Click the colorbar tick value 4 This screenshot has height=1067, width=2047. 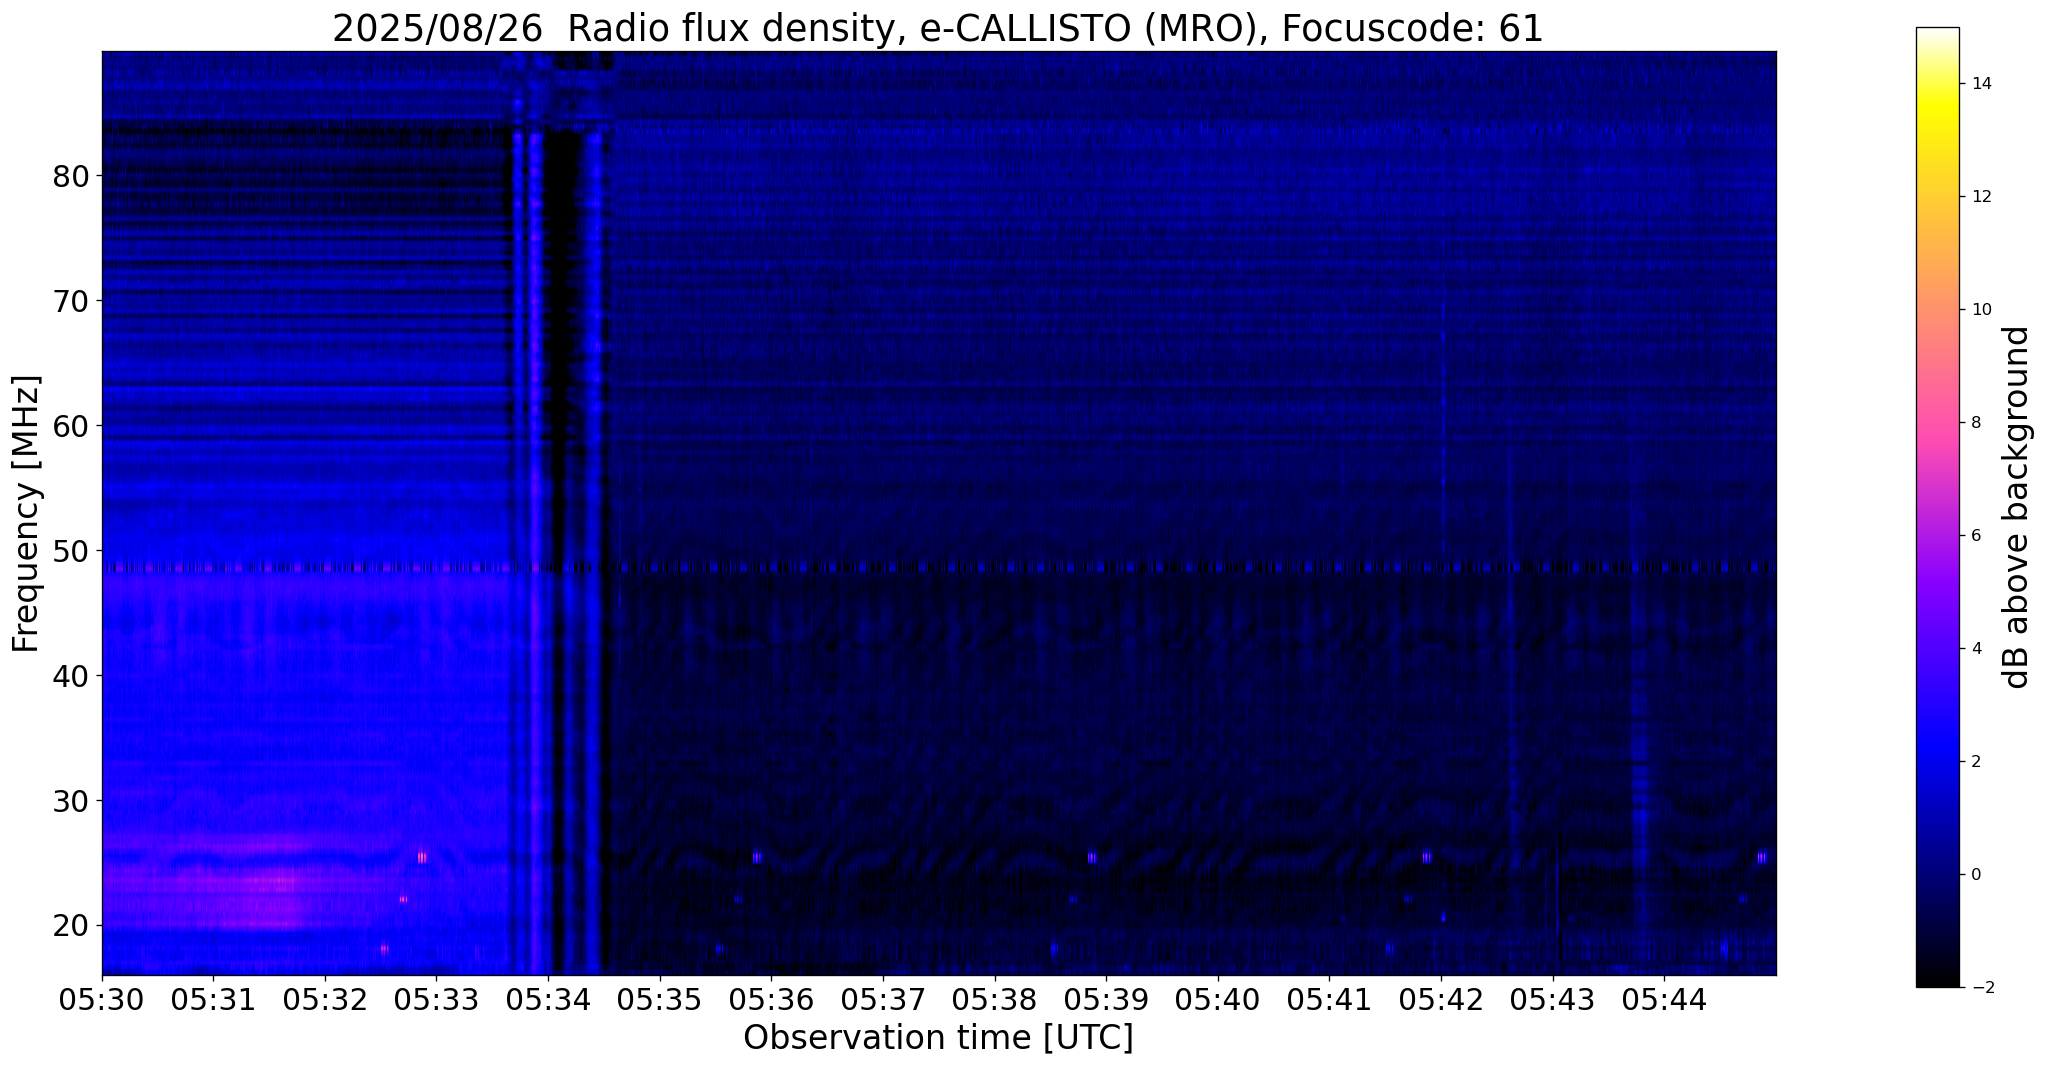[1976, 649]
